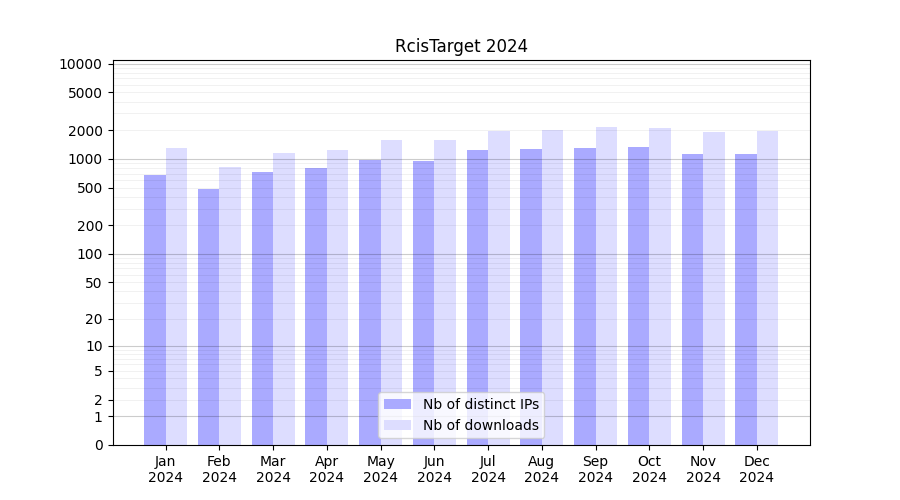This screenshot has width=900, height=500.
Task: Click the distinct IPs legend color swatch
Action: point(397,404)
